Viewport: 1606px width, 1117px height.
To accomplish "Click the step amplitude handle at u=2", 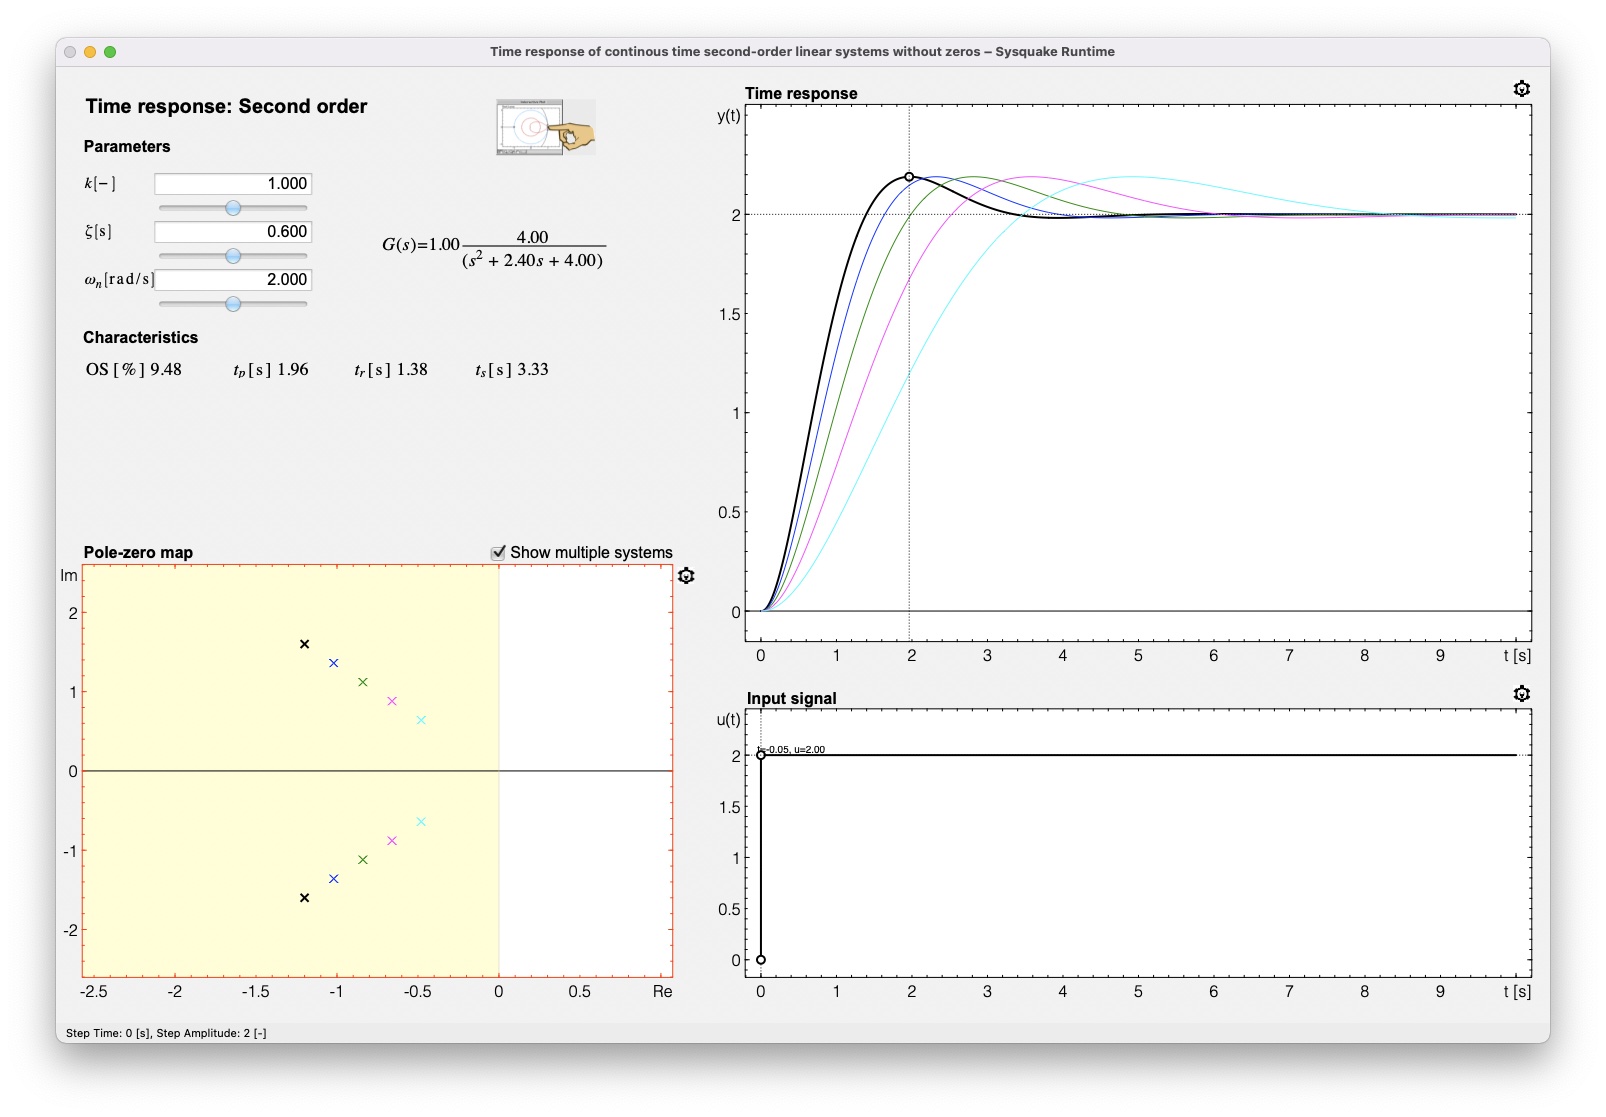I will (761, 755).
